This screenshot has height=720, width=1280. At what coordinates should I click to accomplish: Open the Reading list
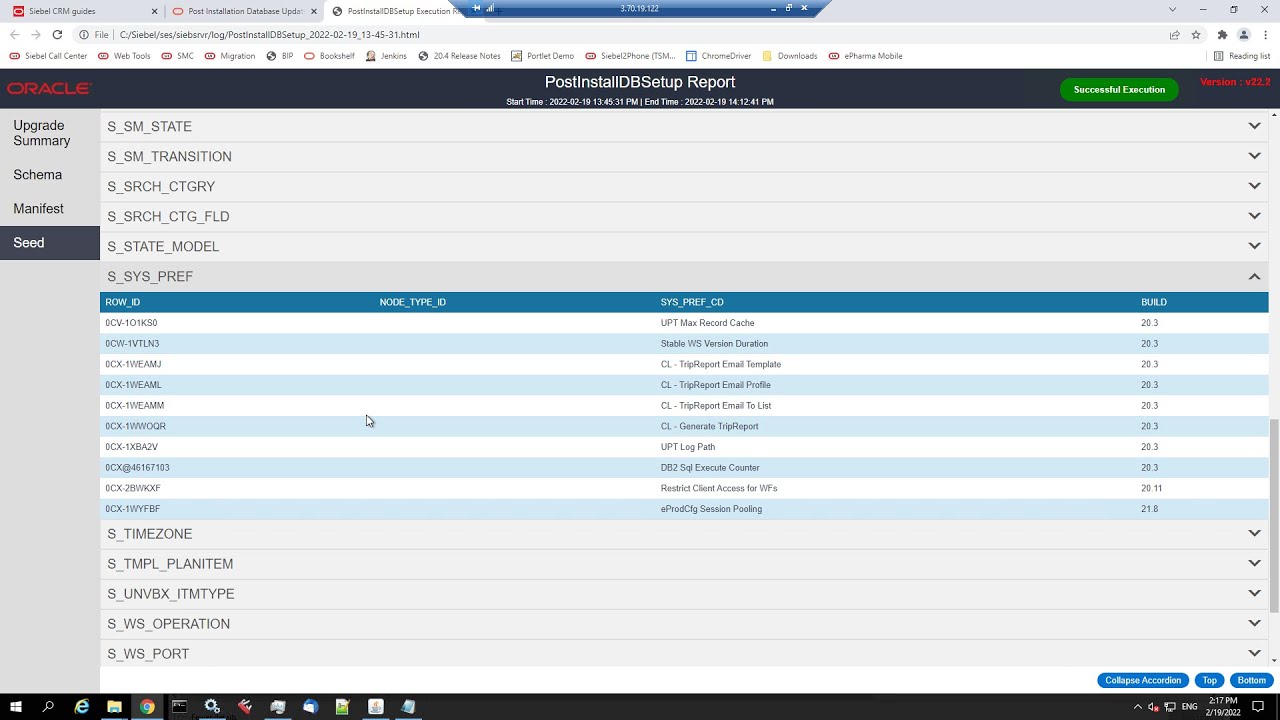1242,56
